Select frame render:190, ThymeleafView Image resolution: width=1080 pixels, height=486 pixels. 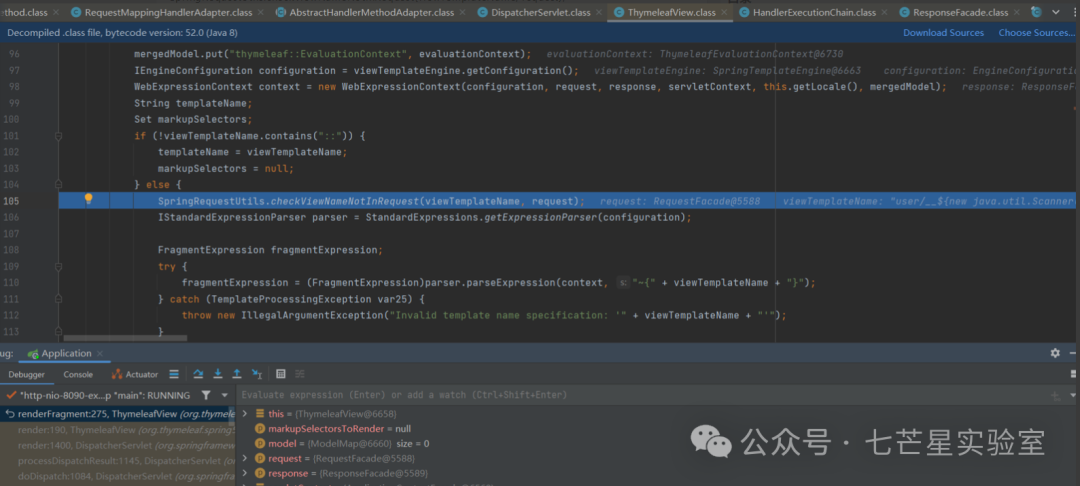[x=117, y=429]
